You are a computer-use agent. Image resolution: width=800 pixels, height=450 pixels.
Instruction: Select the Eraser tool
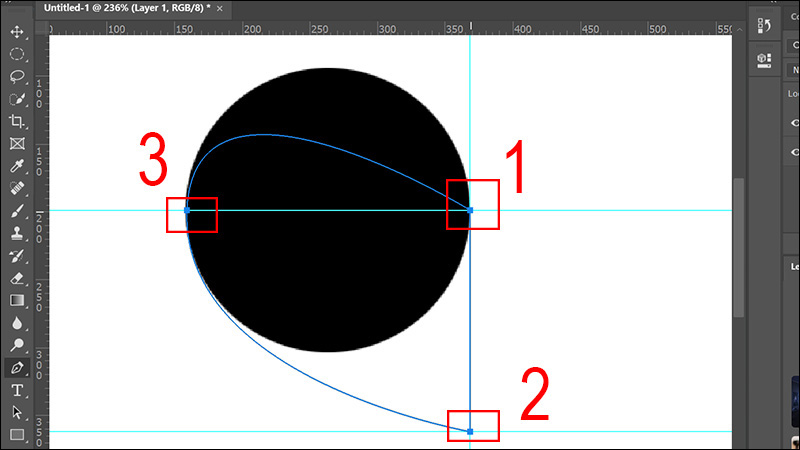point(17,278)
